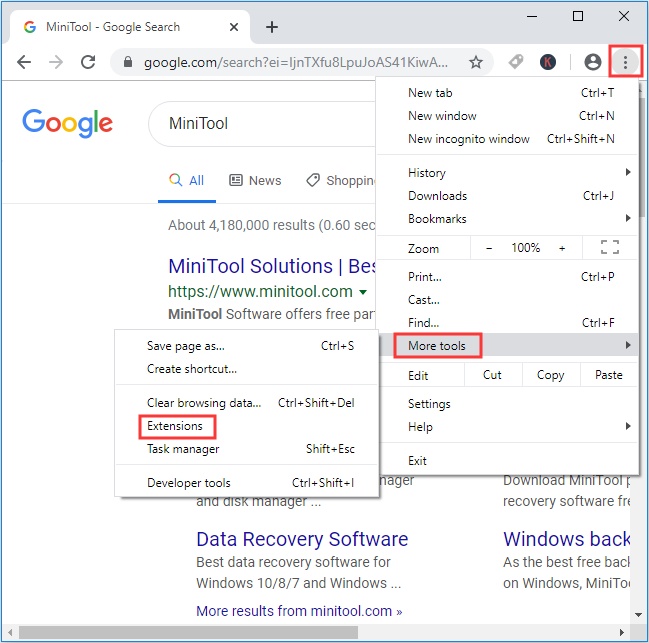The image size is (649, 643).
Task: Open the user profile avatar icon
Action: (x=592, y=62)
